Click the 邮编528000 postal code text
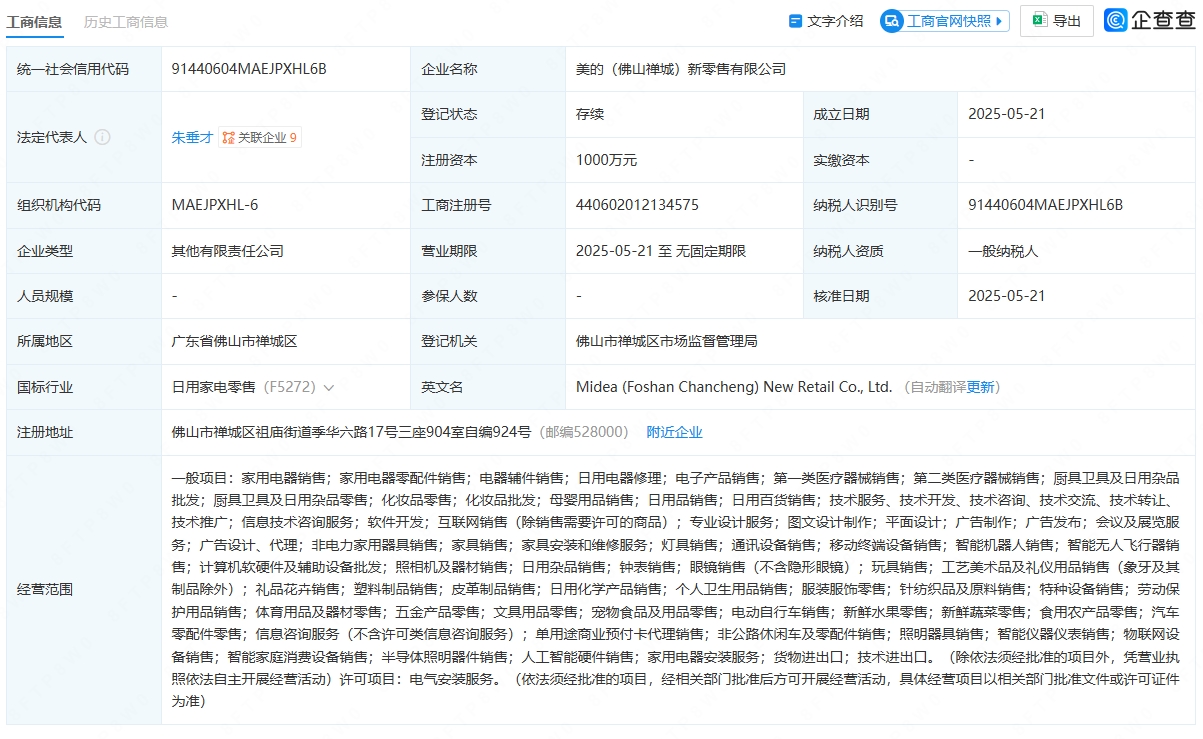 click(584, 432)
